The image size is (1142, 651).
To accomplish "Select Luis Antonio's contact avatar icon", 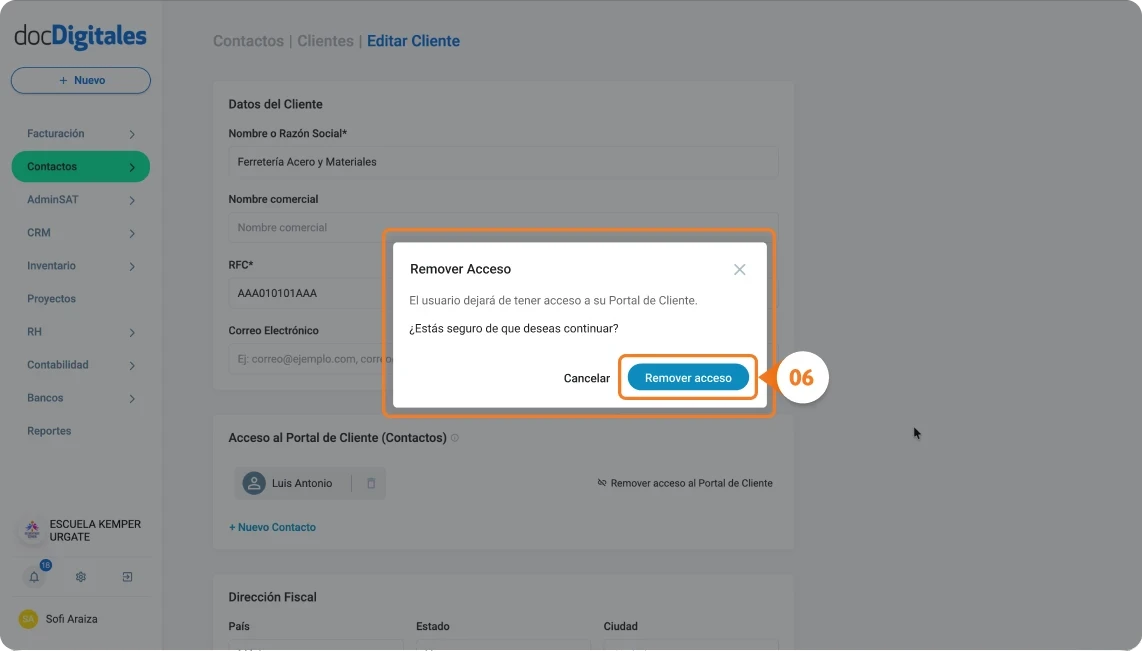I will pyautogui.click(x=253, y=483).
